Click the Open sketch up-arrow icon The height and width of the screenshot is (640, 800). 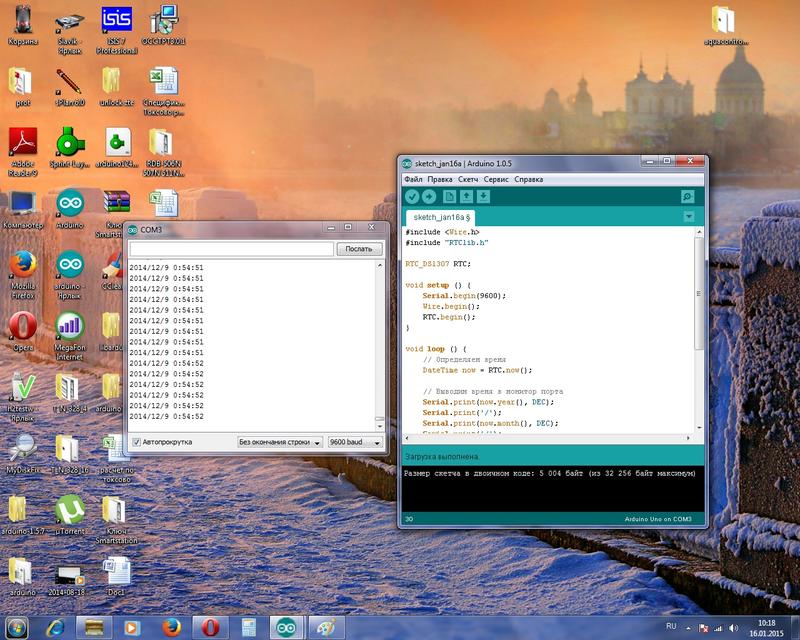(x=467, y=197)
